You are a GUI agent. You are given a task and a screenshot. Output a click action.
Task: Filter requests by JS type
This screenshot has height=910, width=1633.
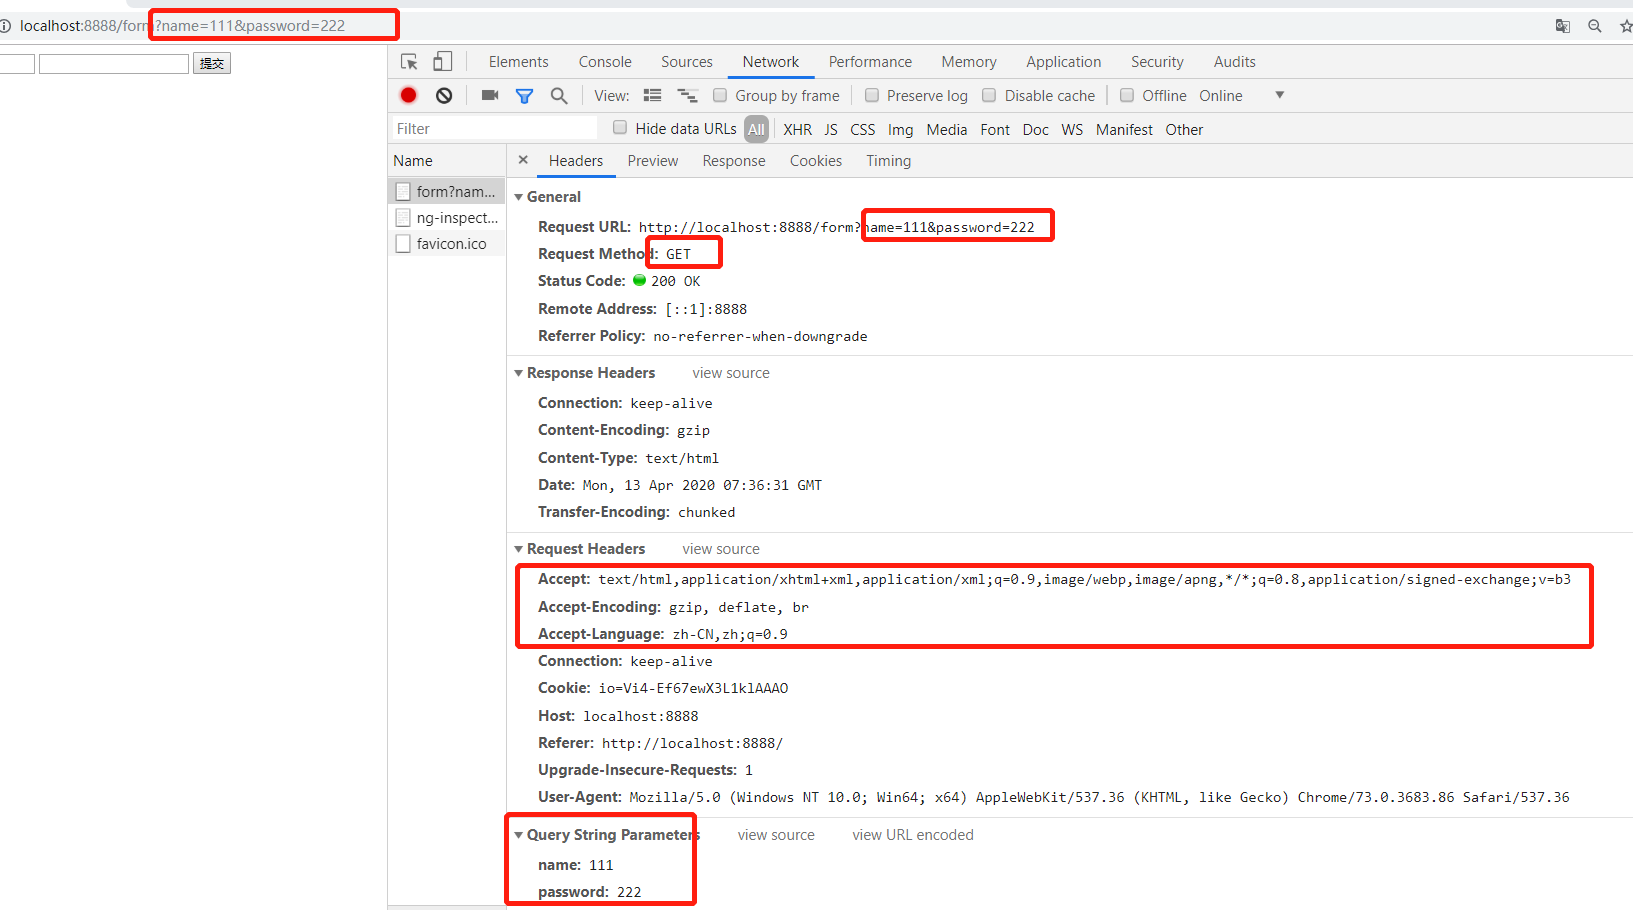[x=831, y=130]
